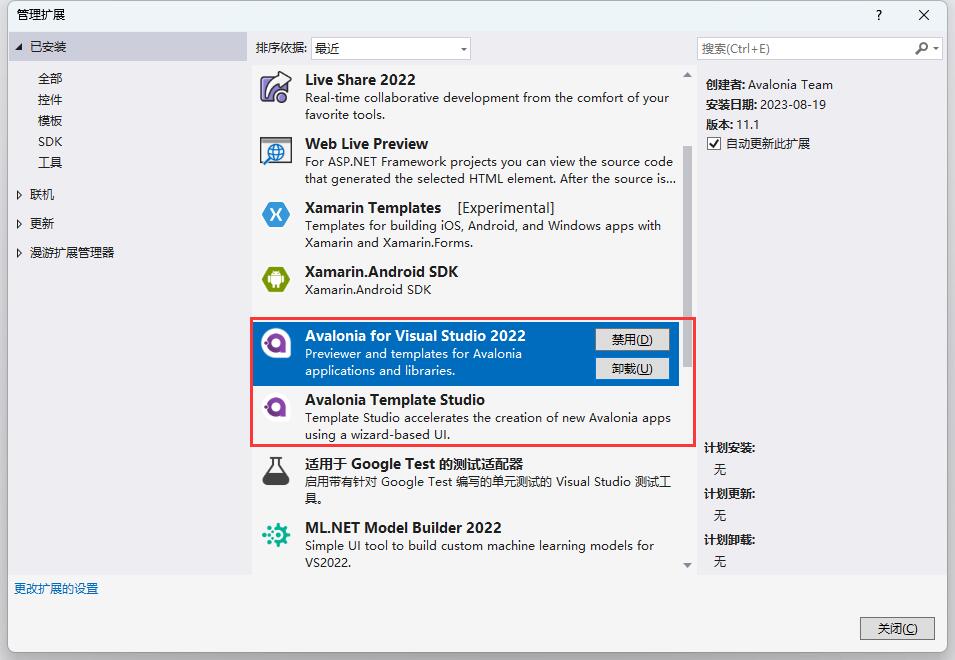Click the 计划更新 label
The height and width of the screenshot is (660, 955).
(730, 494)
